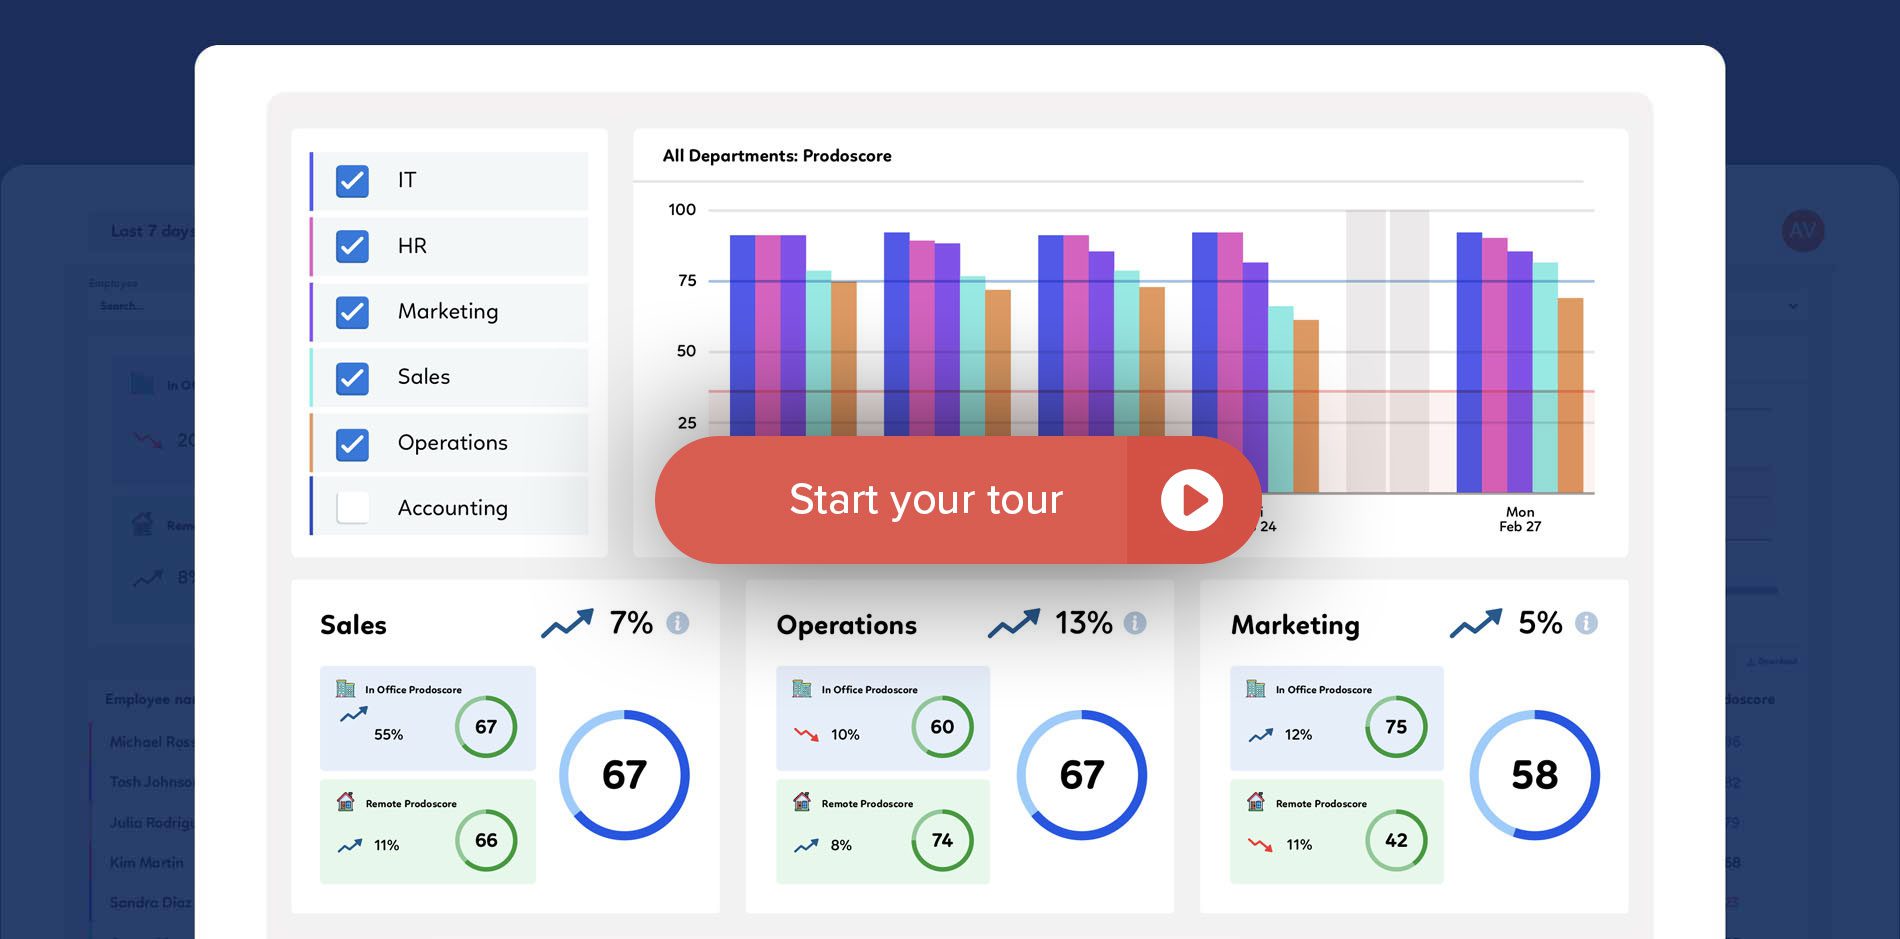Click the info icon on Sales card
Image resolution: width=1900 pixels, height=939 pixels.
678,623
